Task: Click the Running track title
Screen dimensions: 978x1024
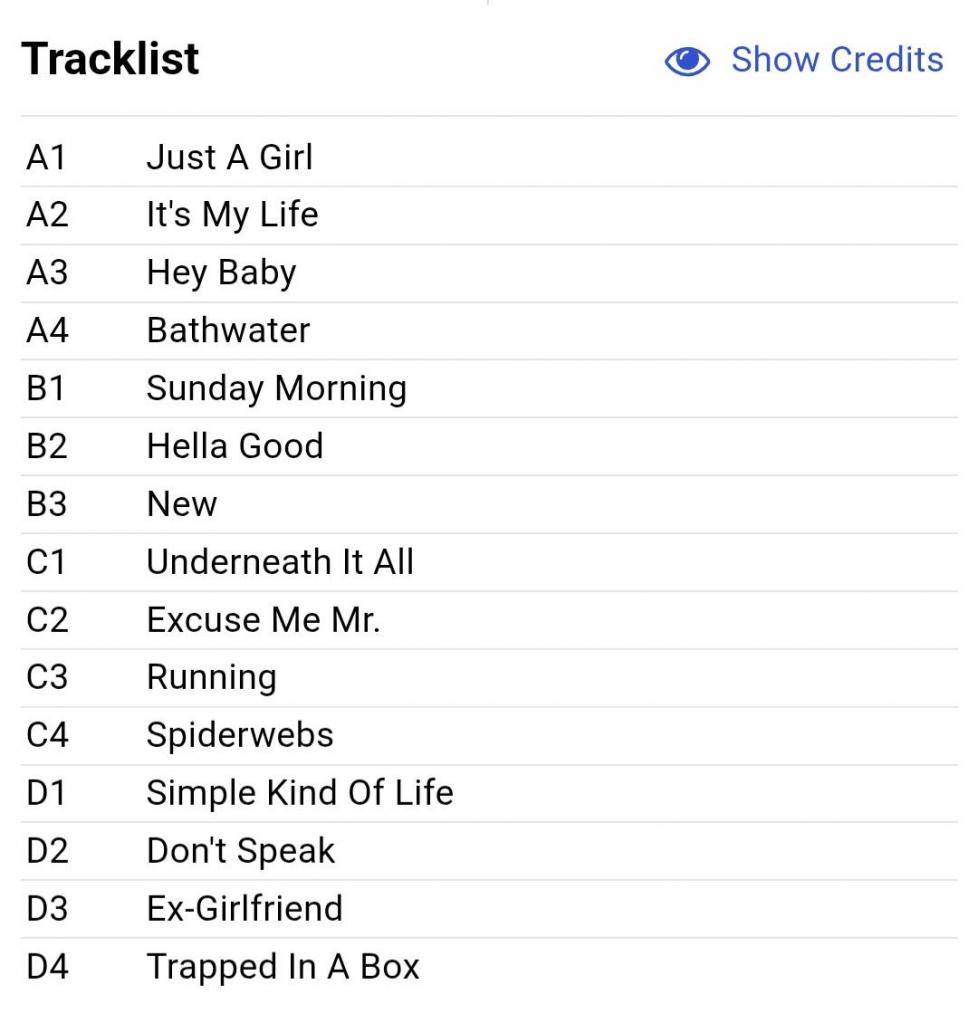Action: [211, 678]
